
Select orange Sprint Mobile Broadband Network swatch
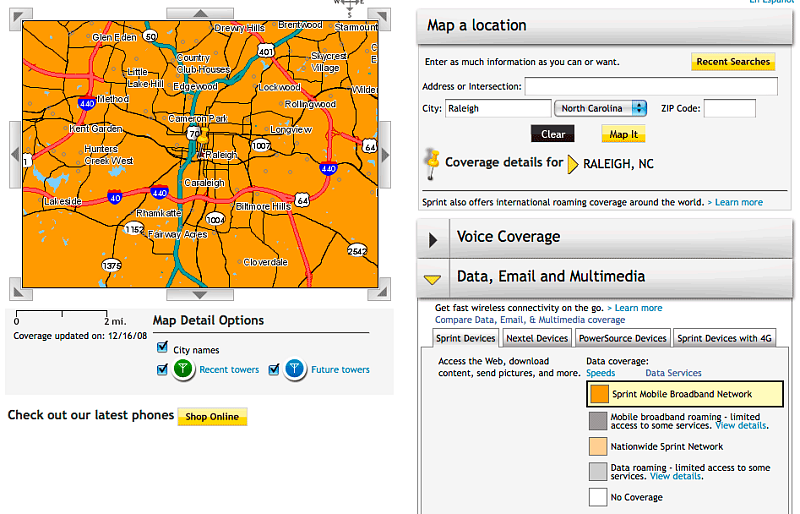click(599, 394)
